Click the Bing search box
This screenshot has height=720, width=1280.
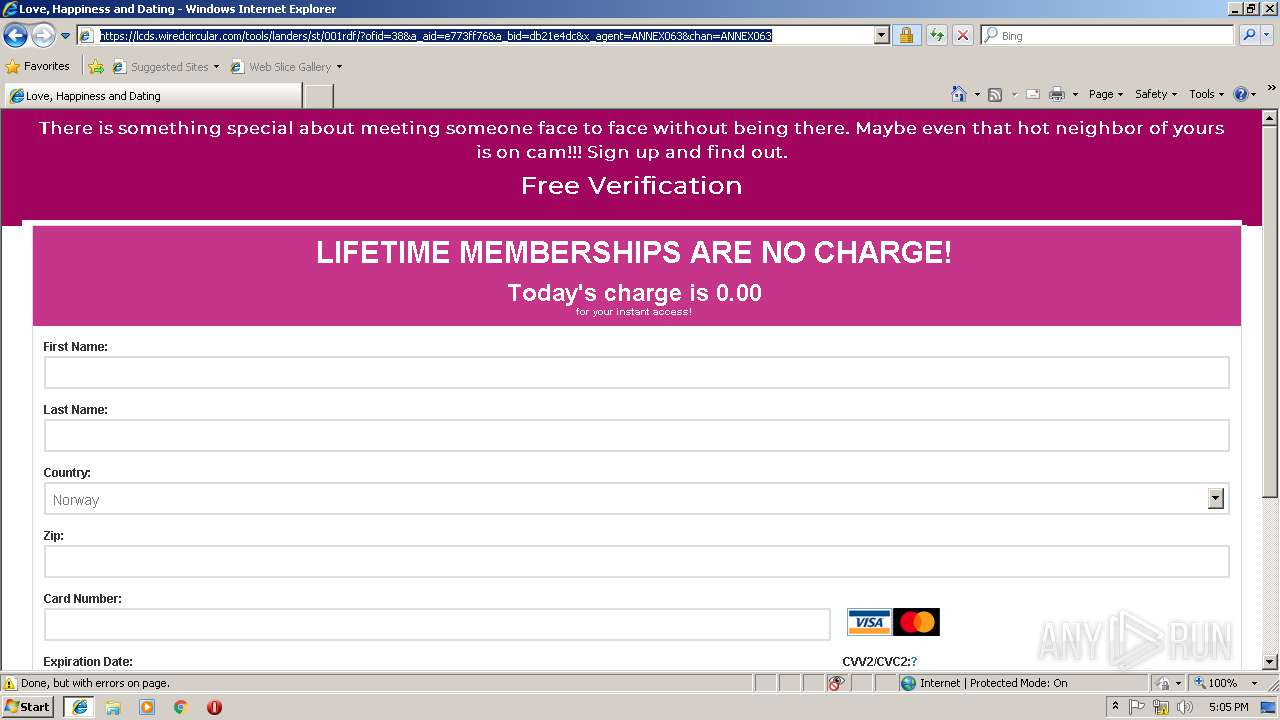[1108, 36]
